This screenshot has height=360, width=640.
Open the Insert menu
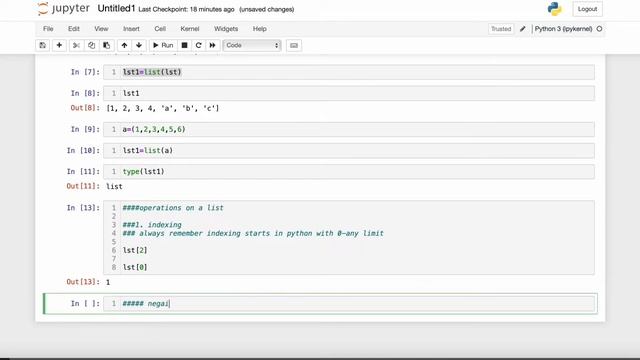tap(131, 29)
